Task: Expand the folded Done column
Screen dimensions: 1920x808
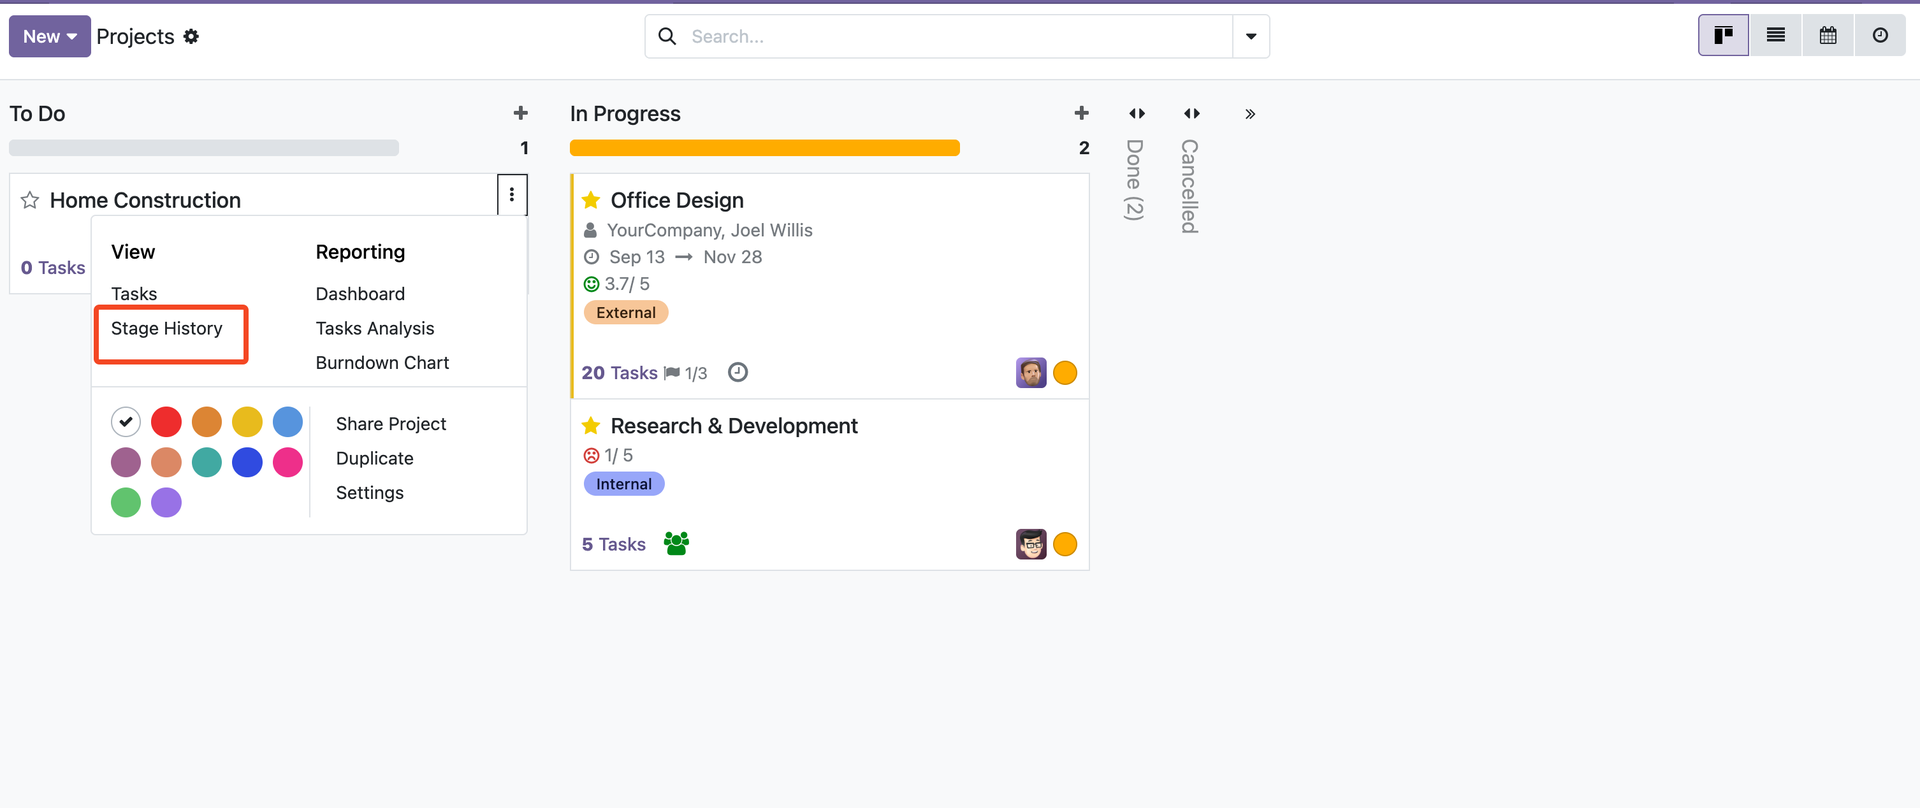Action: coord(1136,114)
